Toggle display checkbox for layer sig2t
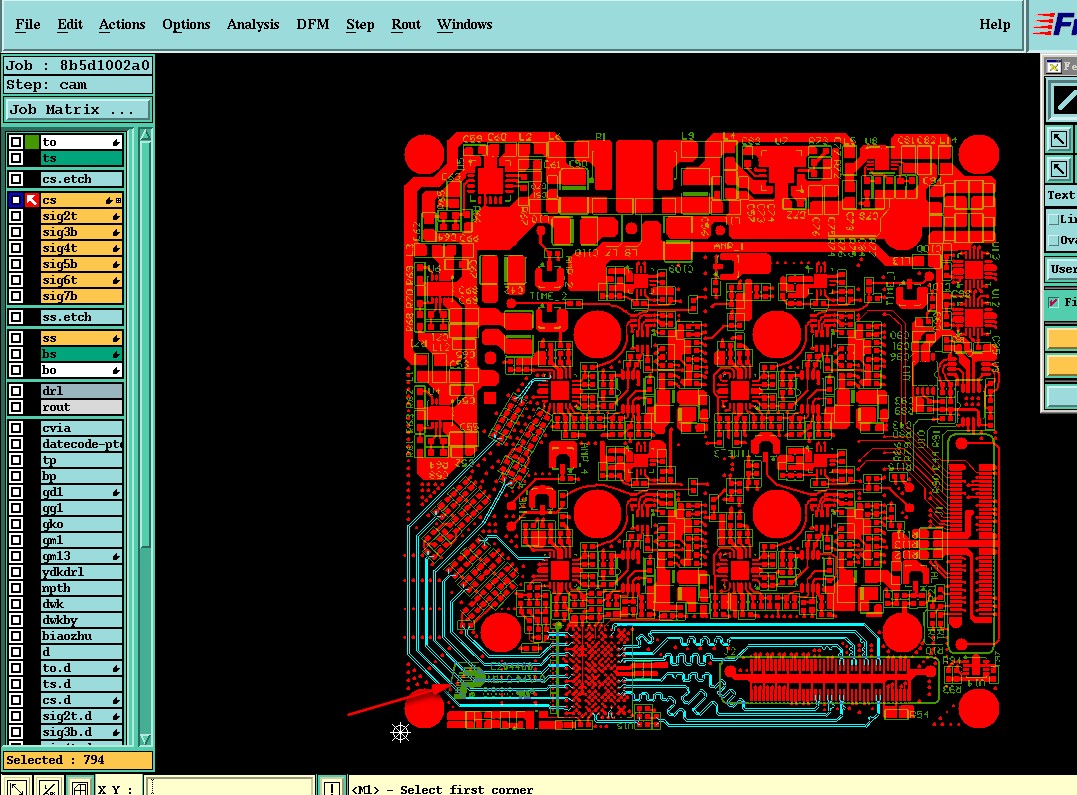This screenshot has height=795, width=1077. point(16,216)
